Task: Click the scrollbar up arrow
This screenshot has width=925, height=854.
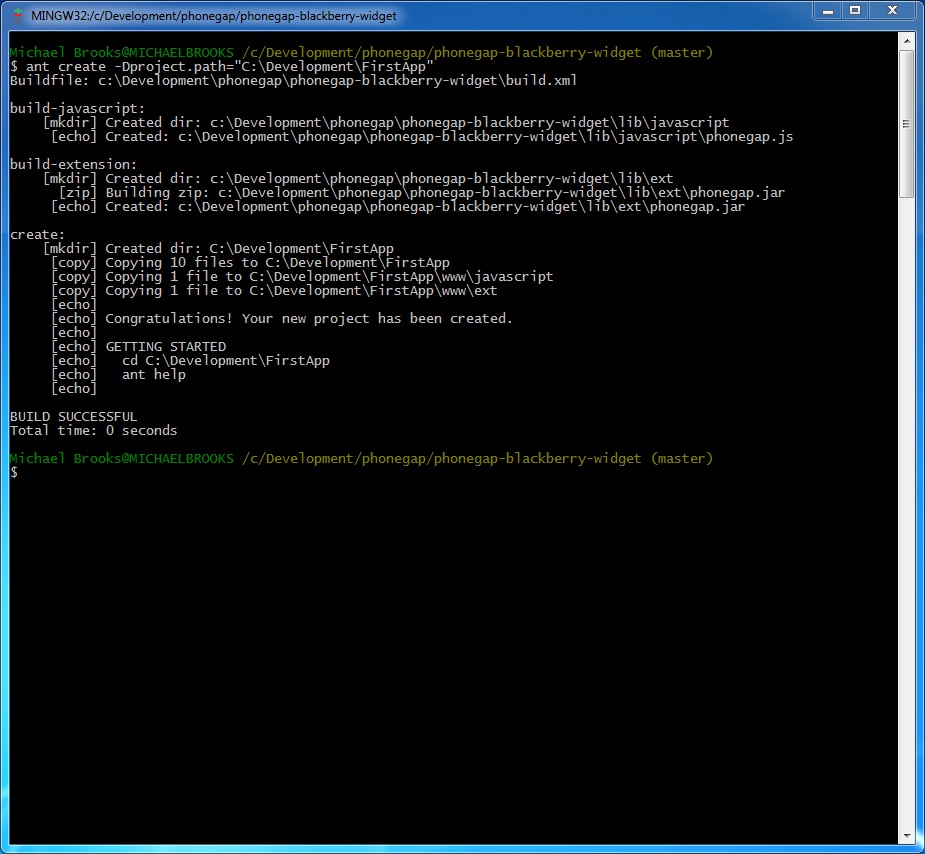Action: click(x=906, y=41)
